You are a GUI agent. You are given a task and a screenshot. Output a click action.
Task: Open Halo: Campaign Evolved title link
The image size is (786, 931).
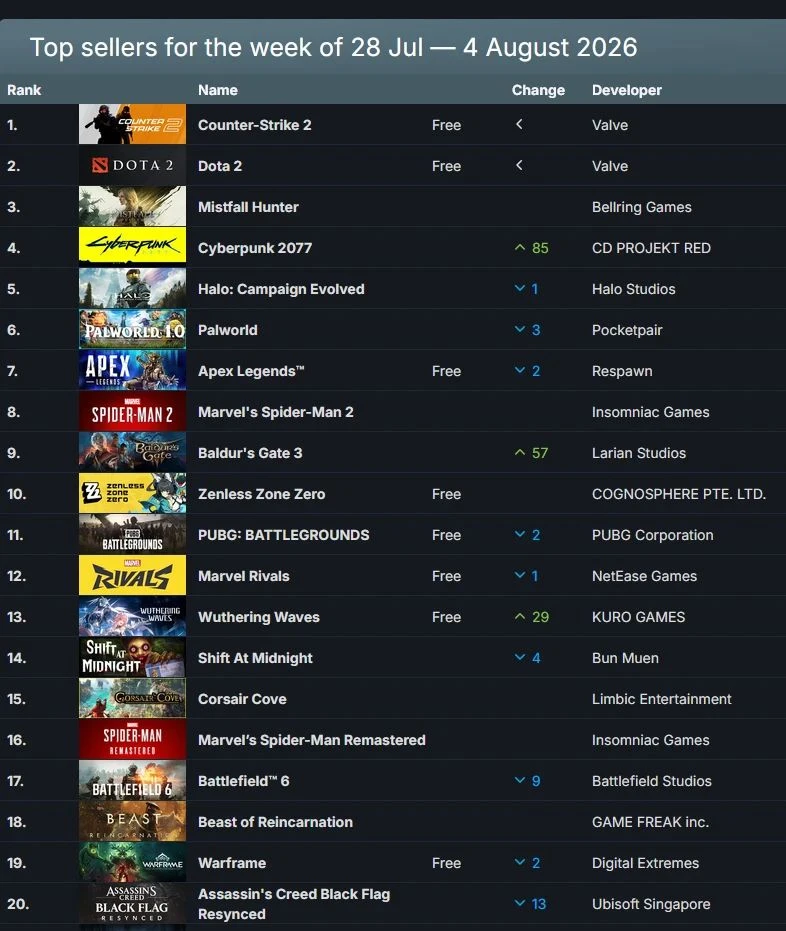click(x=281, y=289)
